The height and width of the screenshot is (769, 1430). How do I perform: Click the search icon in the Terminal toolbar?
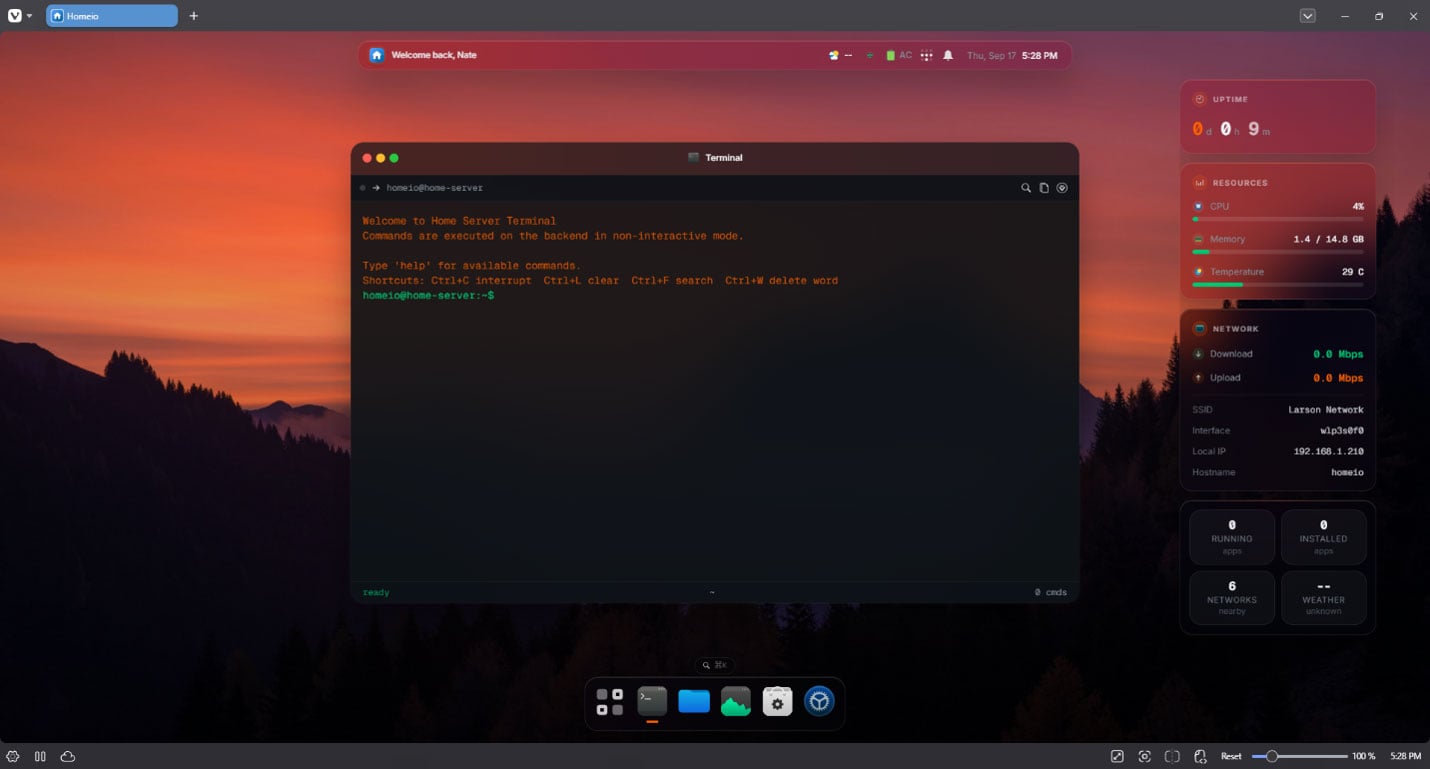[x=1026, y=188]
